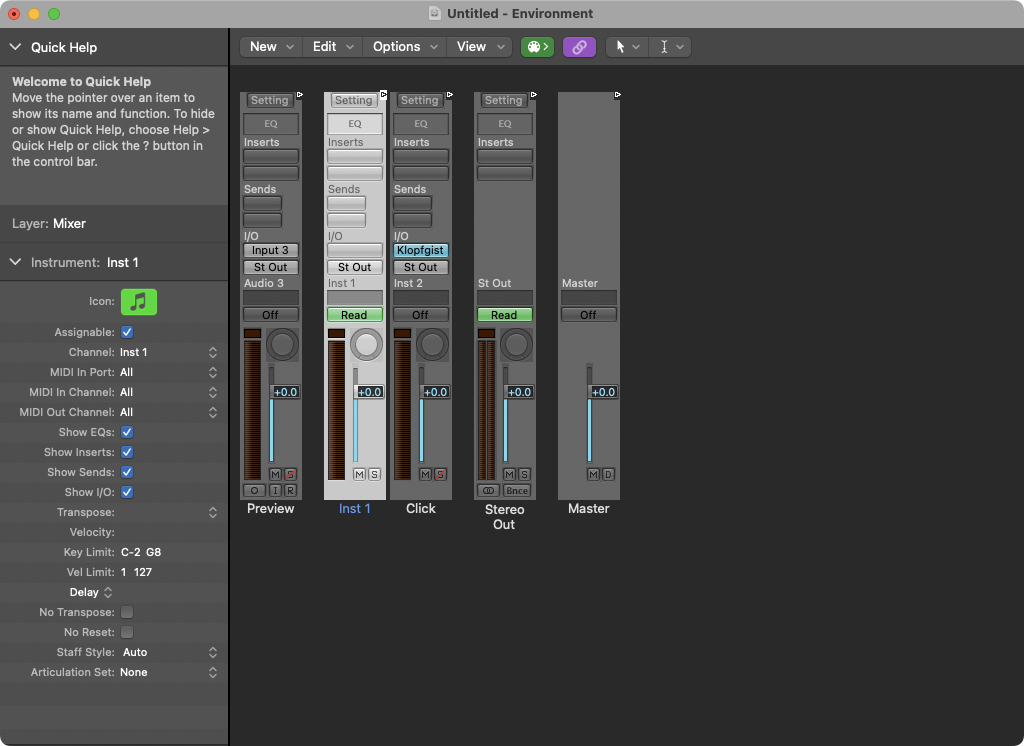
Task: Open the Staff Style dropdown
Action: coord(168,652)
